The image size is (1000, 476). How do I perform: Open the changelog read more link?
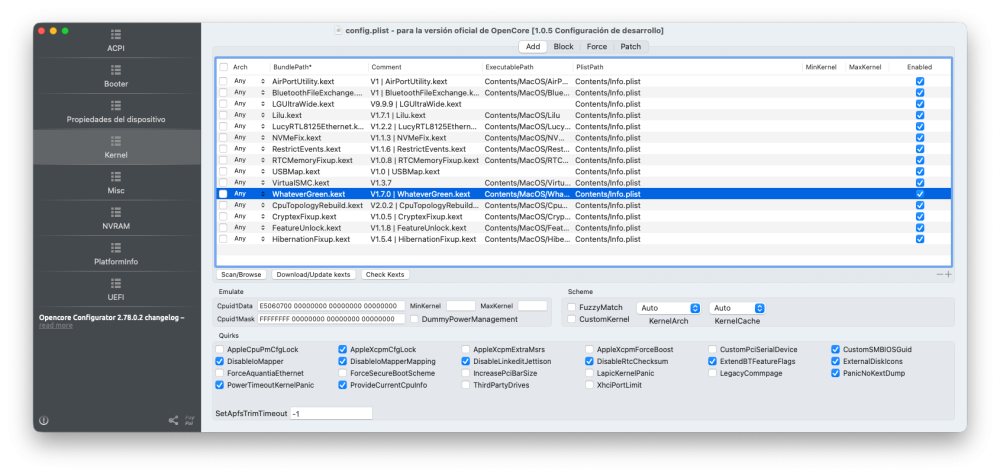pos(55,325)
